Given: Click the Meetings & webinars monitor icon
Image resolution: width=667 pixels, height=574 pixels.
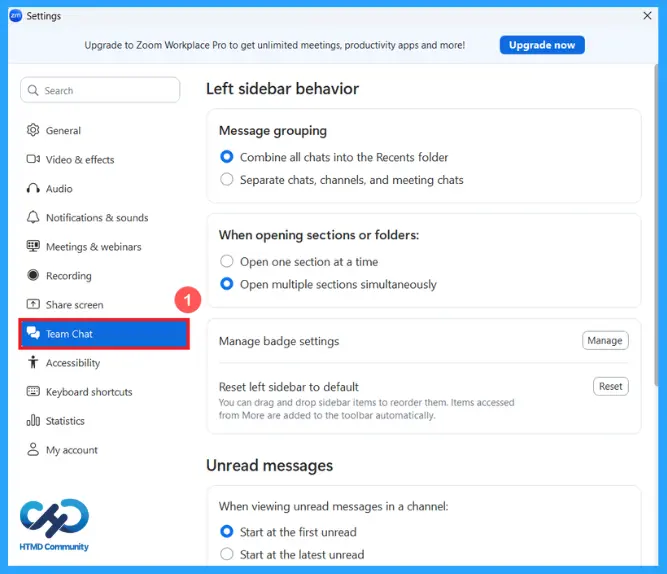Looking at the screenshot, I should click(x=33, y=246).
